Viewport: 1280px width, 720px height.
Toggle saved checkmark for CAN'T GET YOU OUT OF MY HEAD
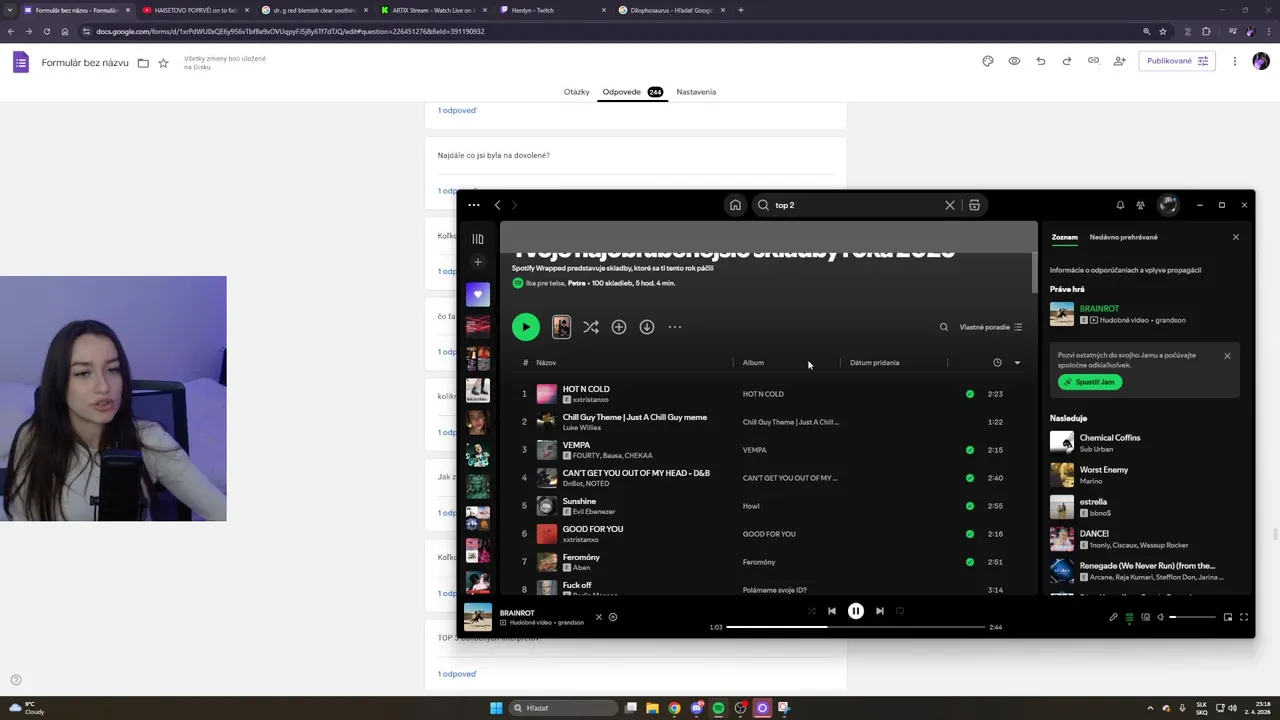point(970,478)
